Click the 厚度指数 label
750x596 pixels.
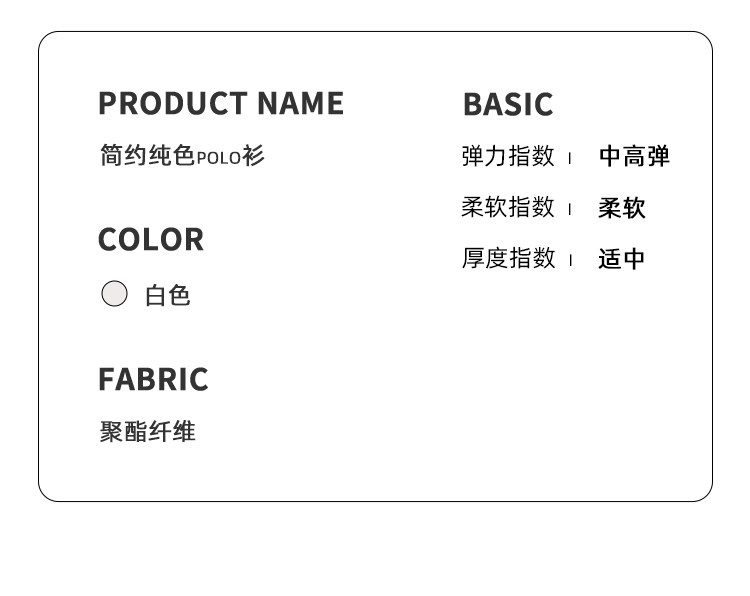pyautogui.click(x=508, y=258)
